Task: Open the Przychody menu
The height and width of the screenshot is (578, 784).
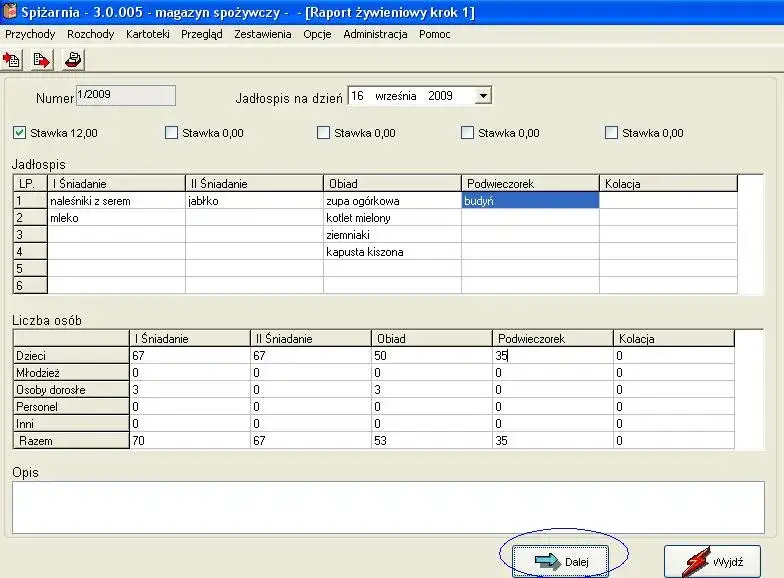Action: (x=30, y=34)
